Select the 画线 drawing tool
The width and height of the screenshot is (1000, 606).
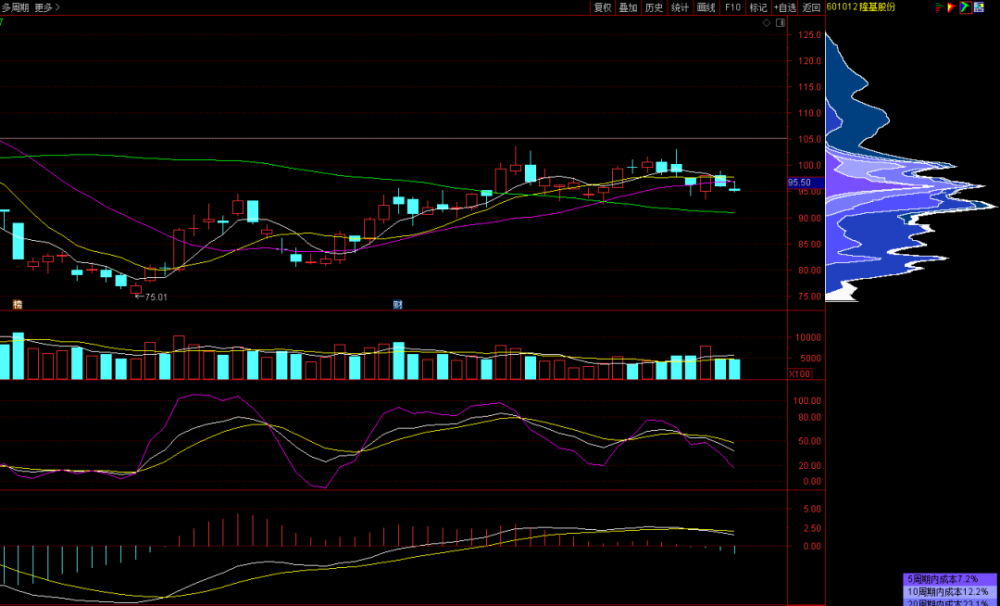(x=706, y=7)
